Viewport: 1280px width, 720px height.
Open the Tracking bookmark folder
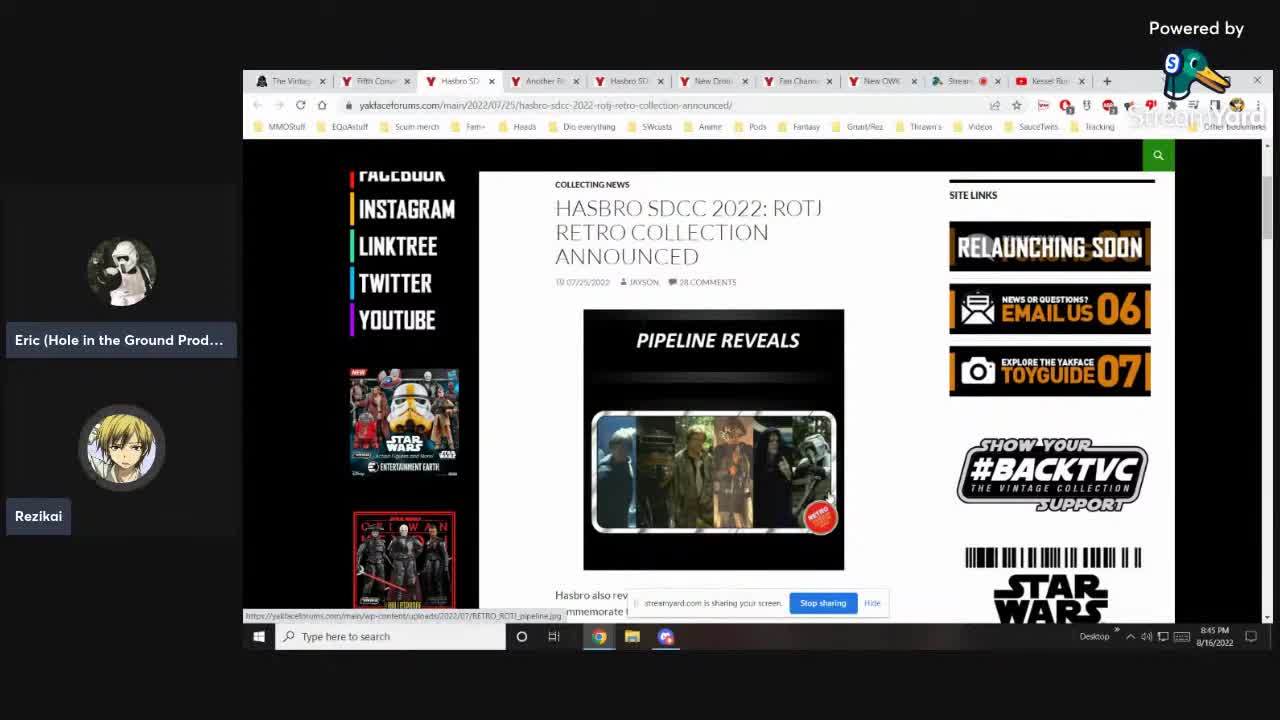coord(1092,127)
